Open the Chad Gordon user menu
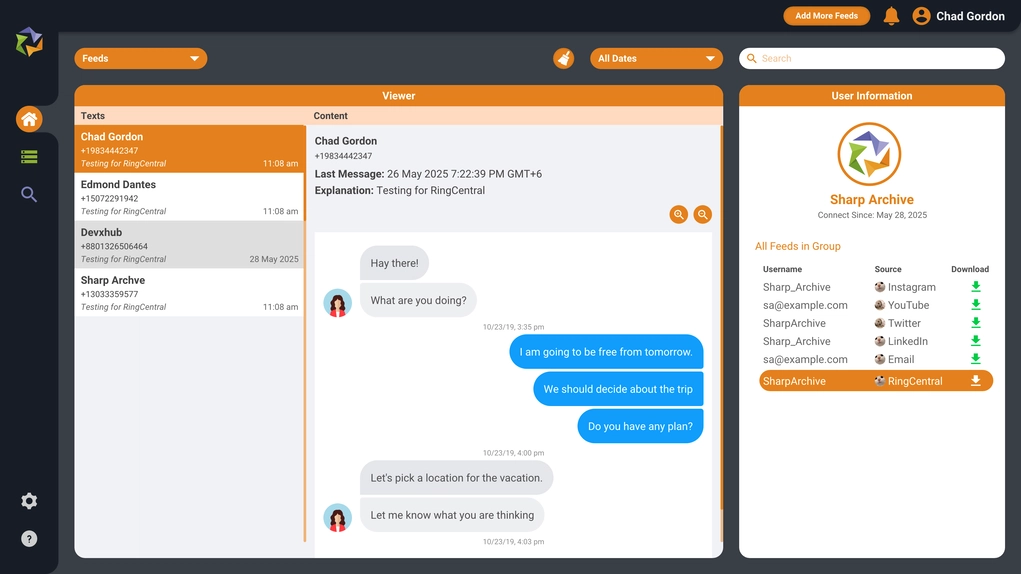Viewport: 1021px width, 574px height. [958, 16]
